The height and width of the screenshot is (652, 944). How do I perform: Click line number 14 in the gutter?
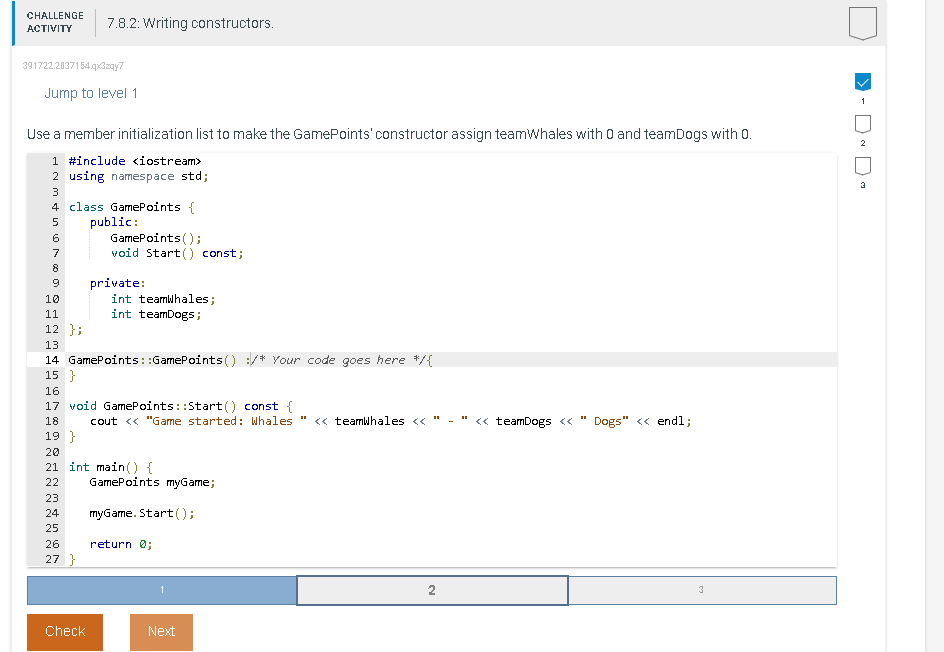coord(52,359)
